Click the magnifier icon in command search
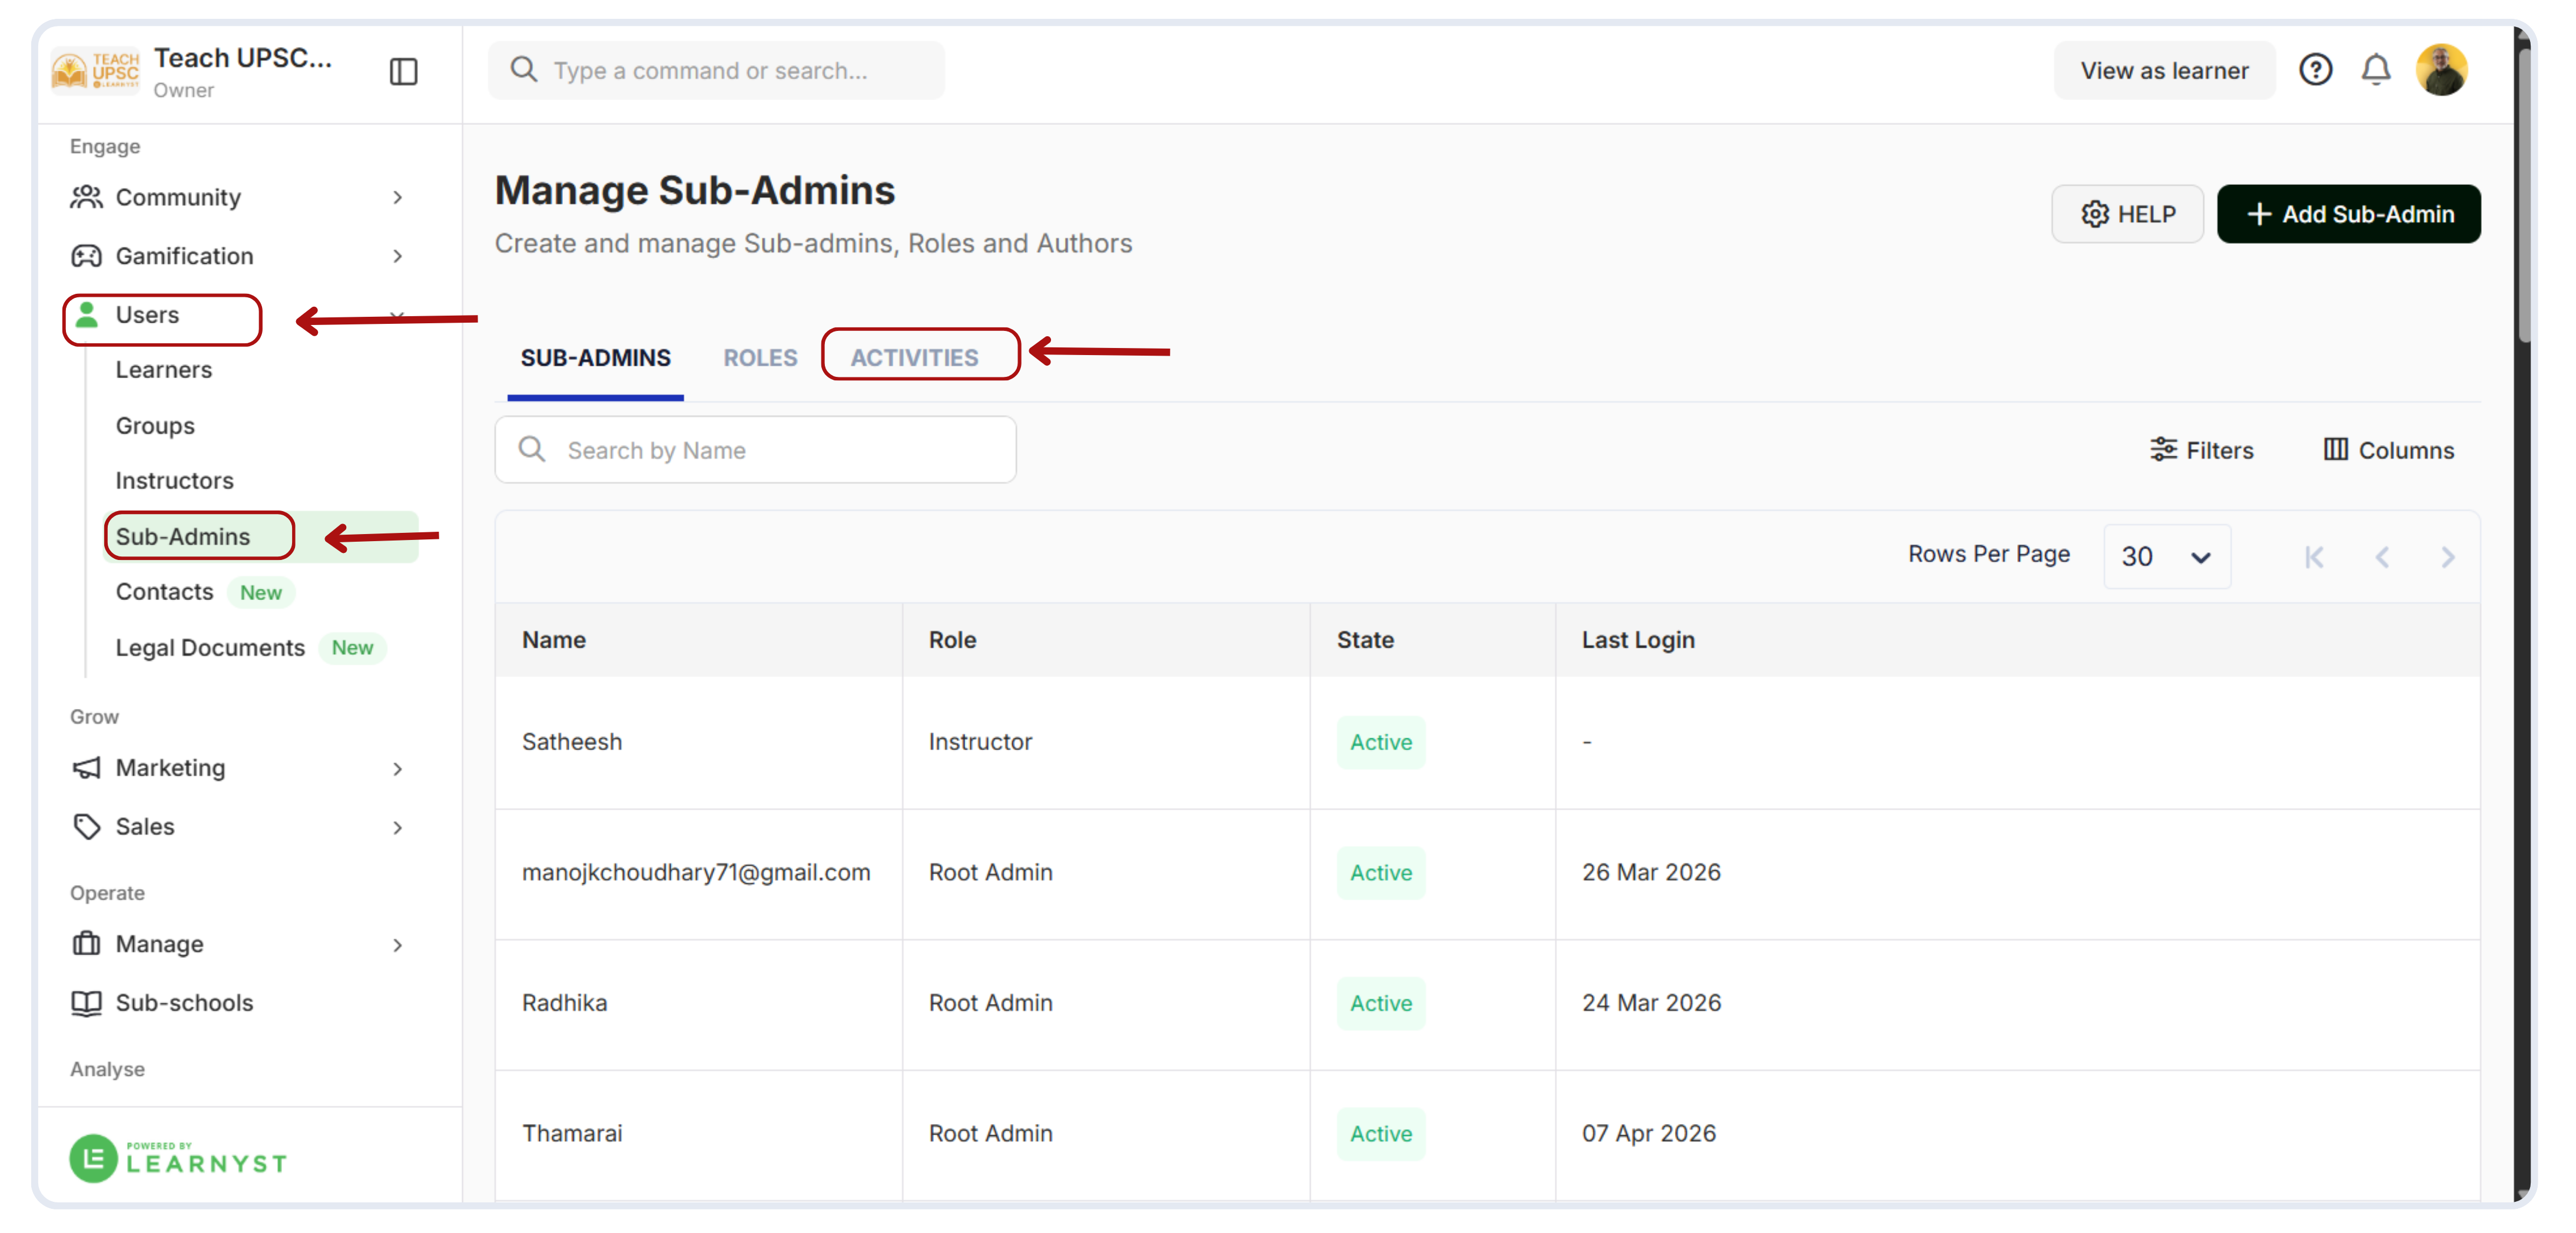 pos(524,70)
